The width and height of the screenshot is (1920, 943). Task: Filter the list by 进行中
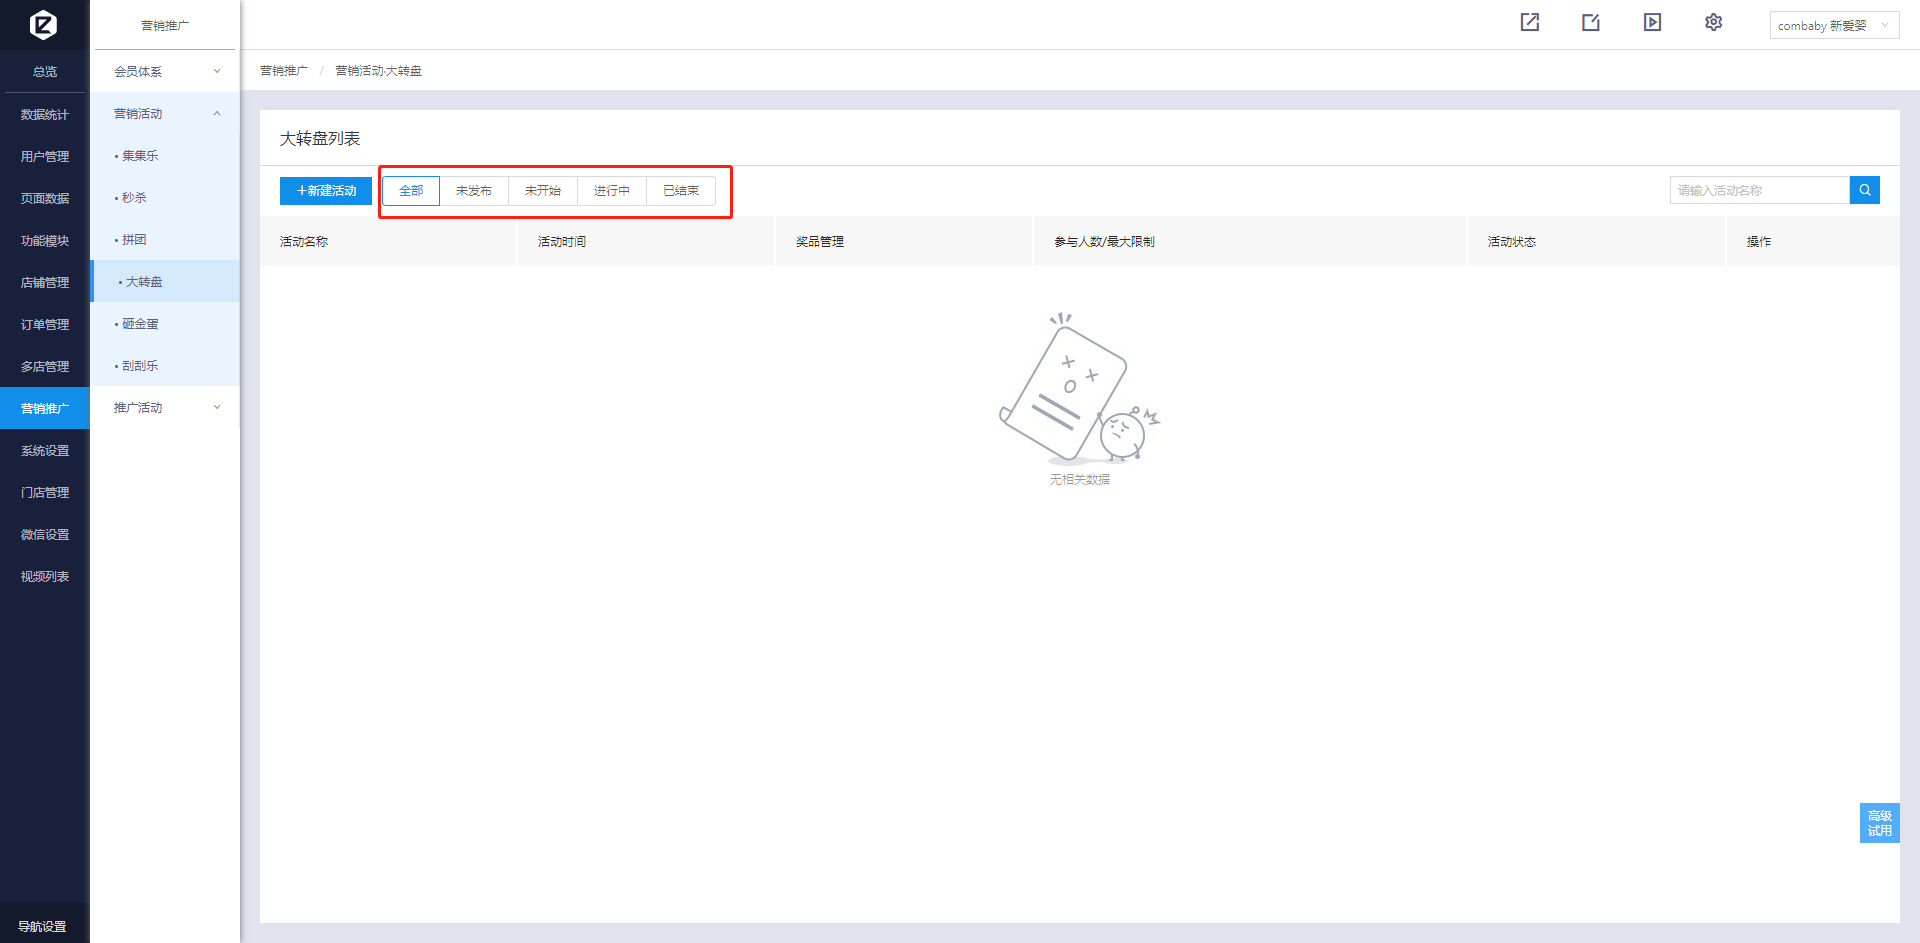(612, 191)
